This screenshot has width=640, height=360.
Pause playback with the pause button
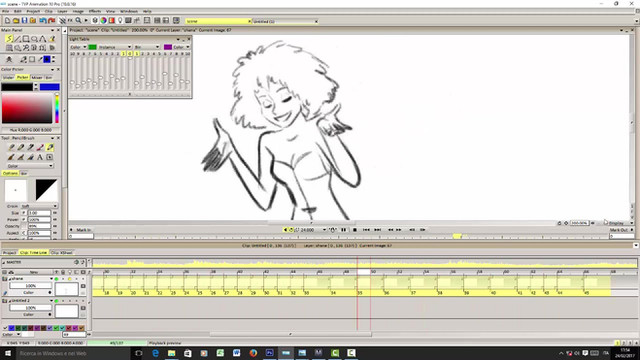pos(344,230)
